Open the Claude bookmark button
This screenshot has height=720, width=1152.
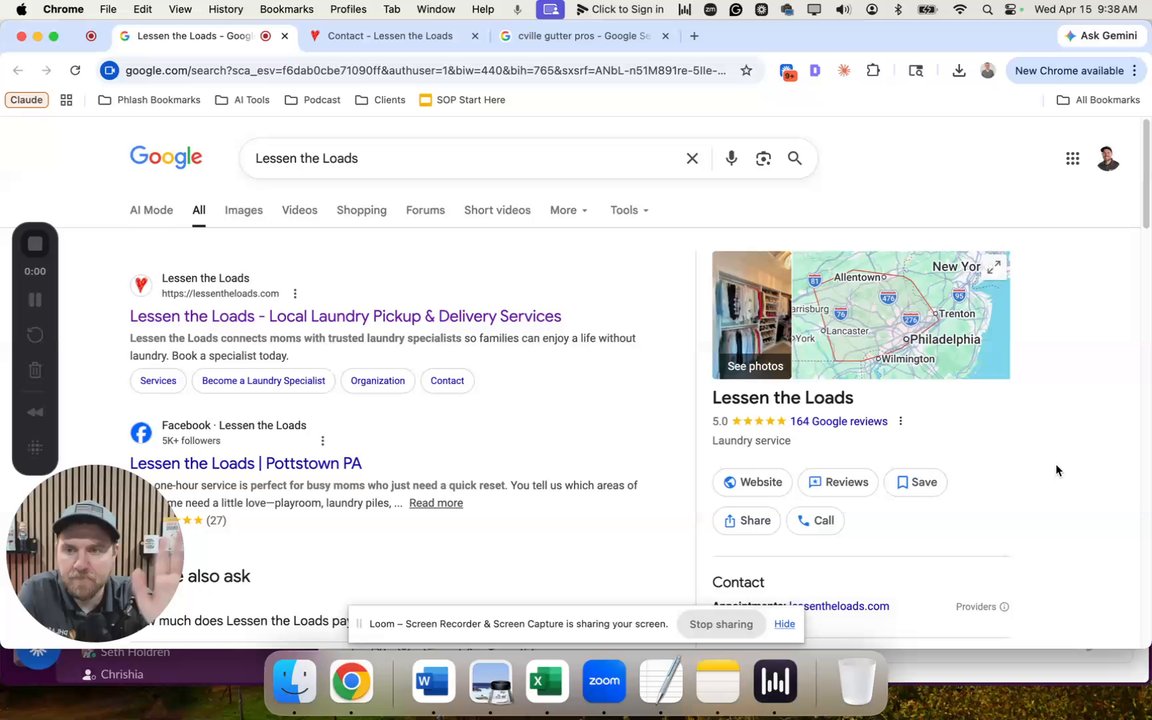26,100
